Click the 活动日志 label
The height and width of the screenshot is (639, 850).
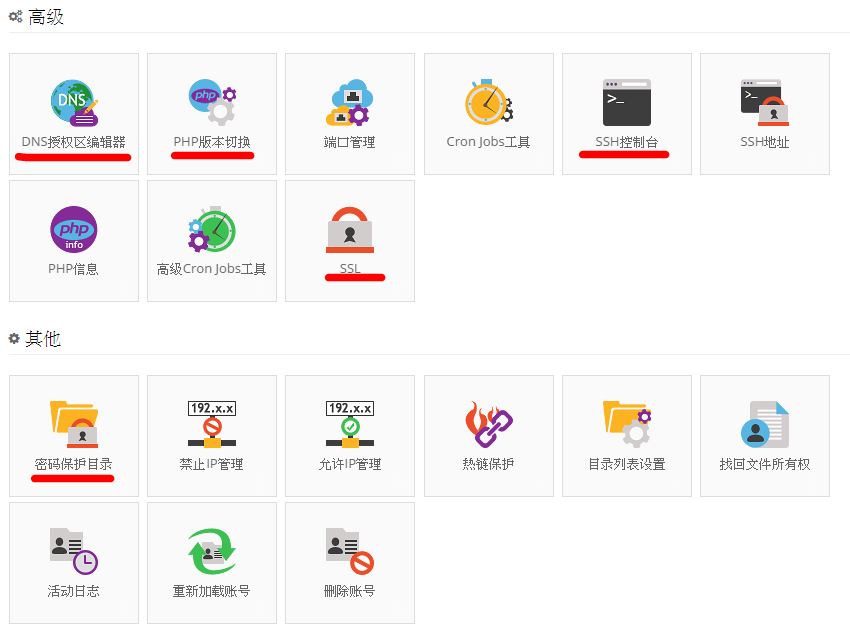pyautogui.click(x=73, y=591)
